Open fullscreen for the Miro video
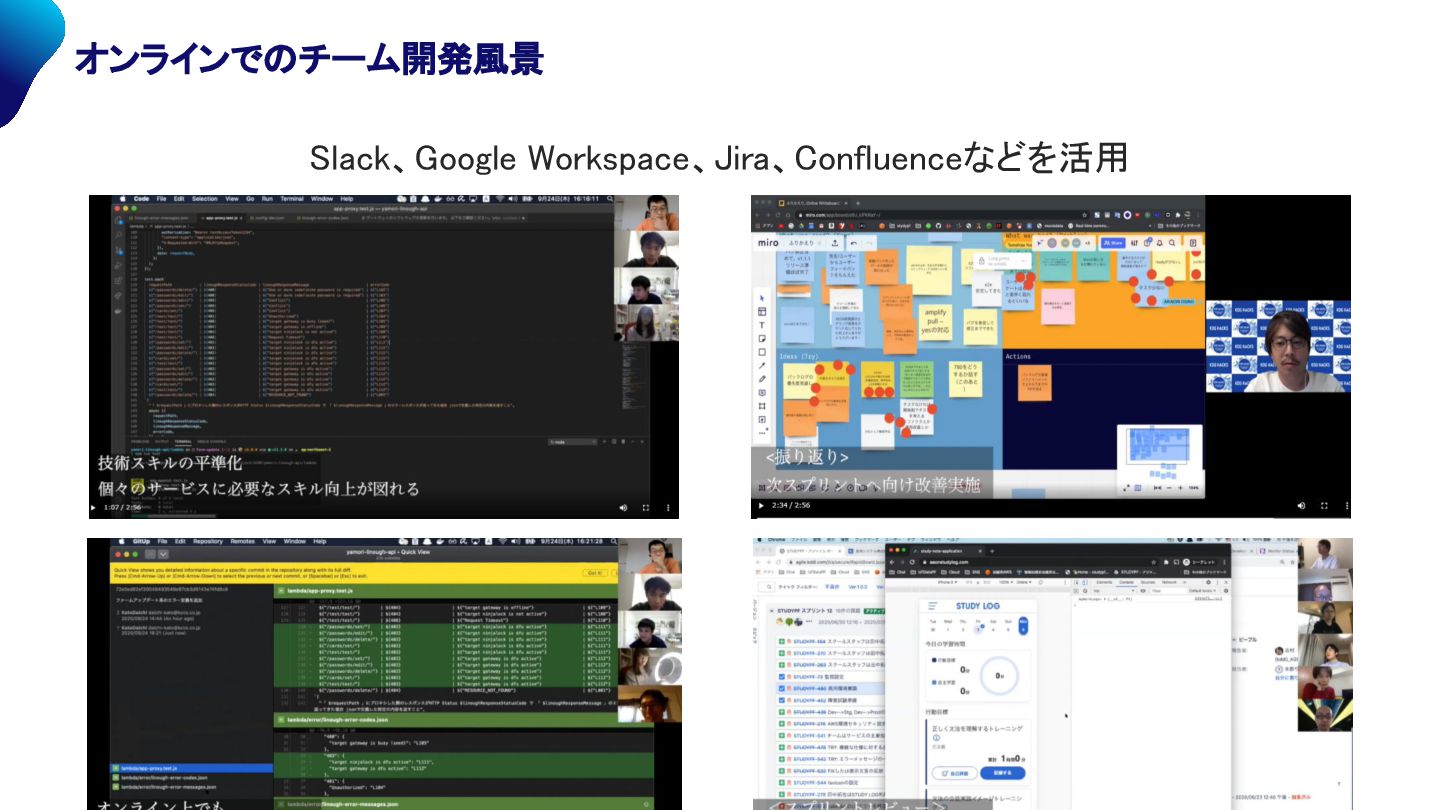 tap(1324, 506)
